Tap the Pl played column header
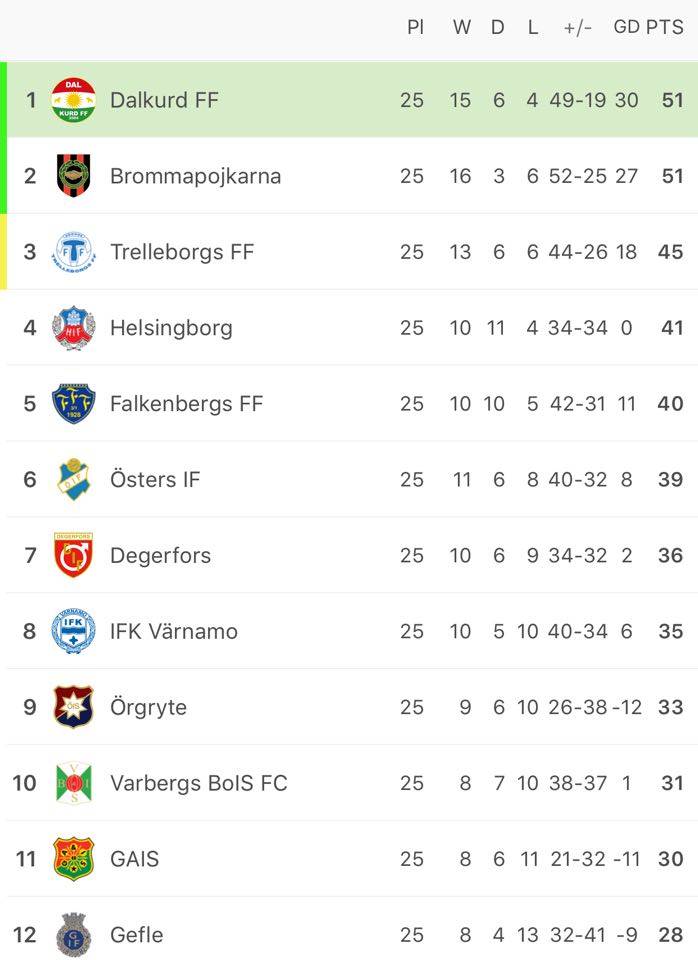The image size is (698, 960). click(415, 28)
